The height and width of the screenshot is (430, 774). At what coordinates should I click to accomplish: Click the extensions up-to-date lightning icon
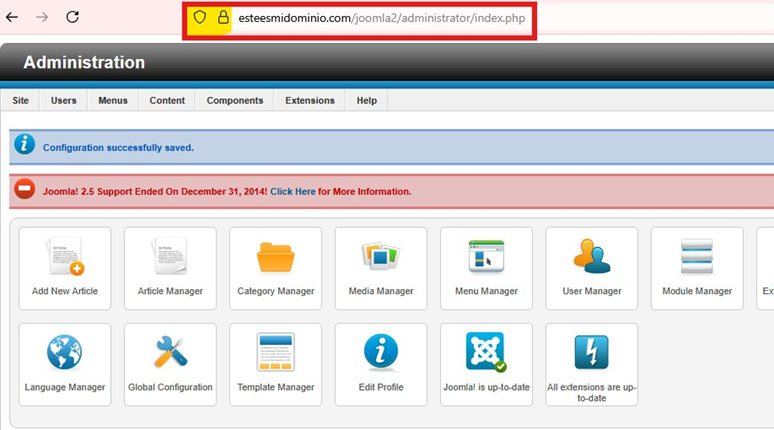click(591, 352)
